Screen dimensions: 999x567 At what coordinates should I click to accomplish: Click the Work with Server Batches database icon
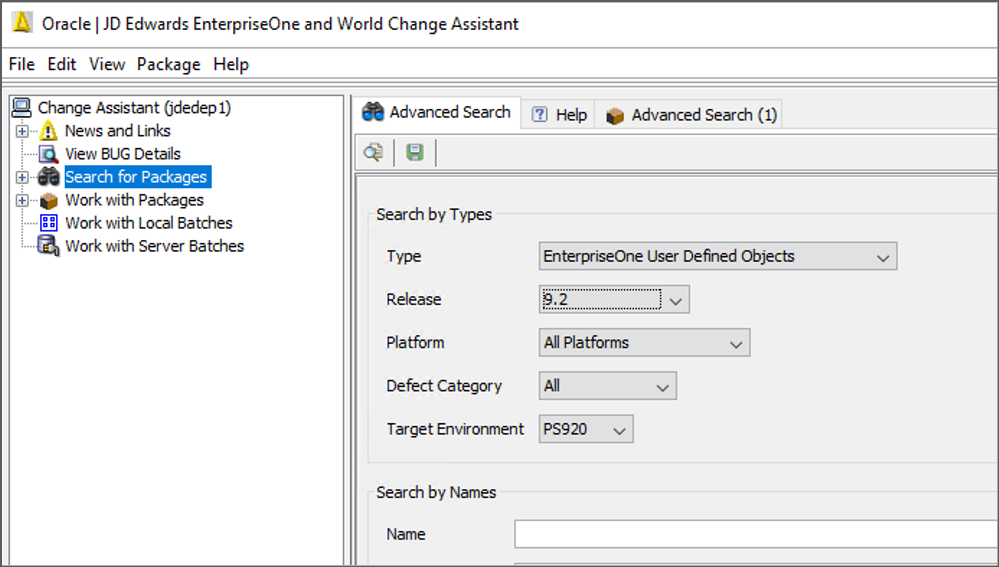click(48, 246)
